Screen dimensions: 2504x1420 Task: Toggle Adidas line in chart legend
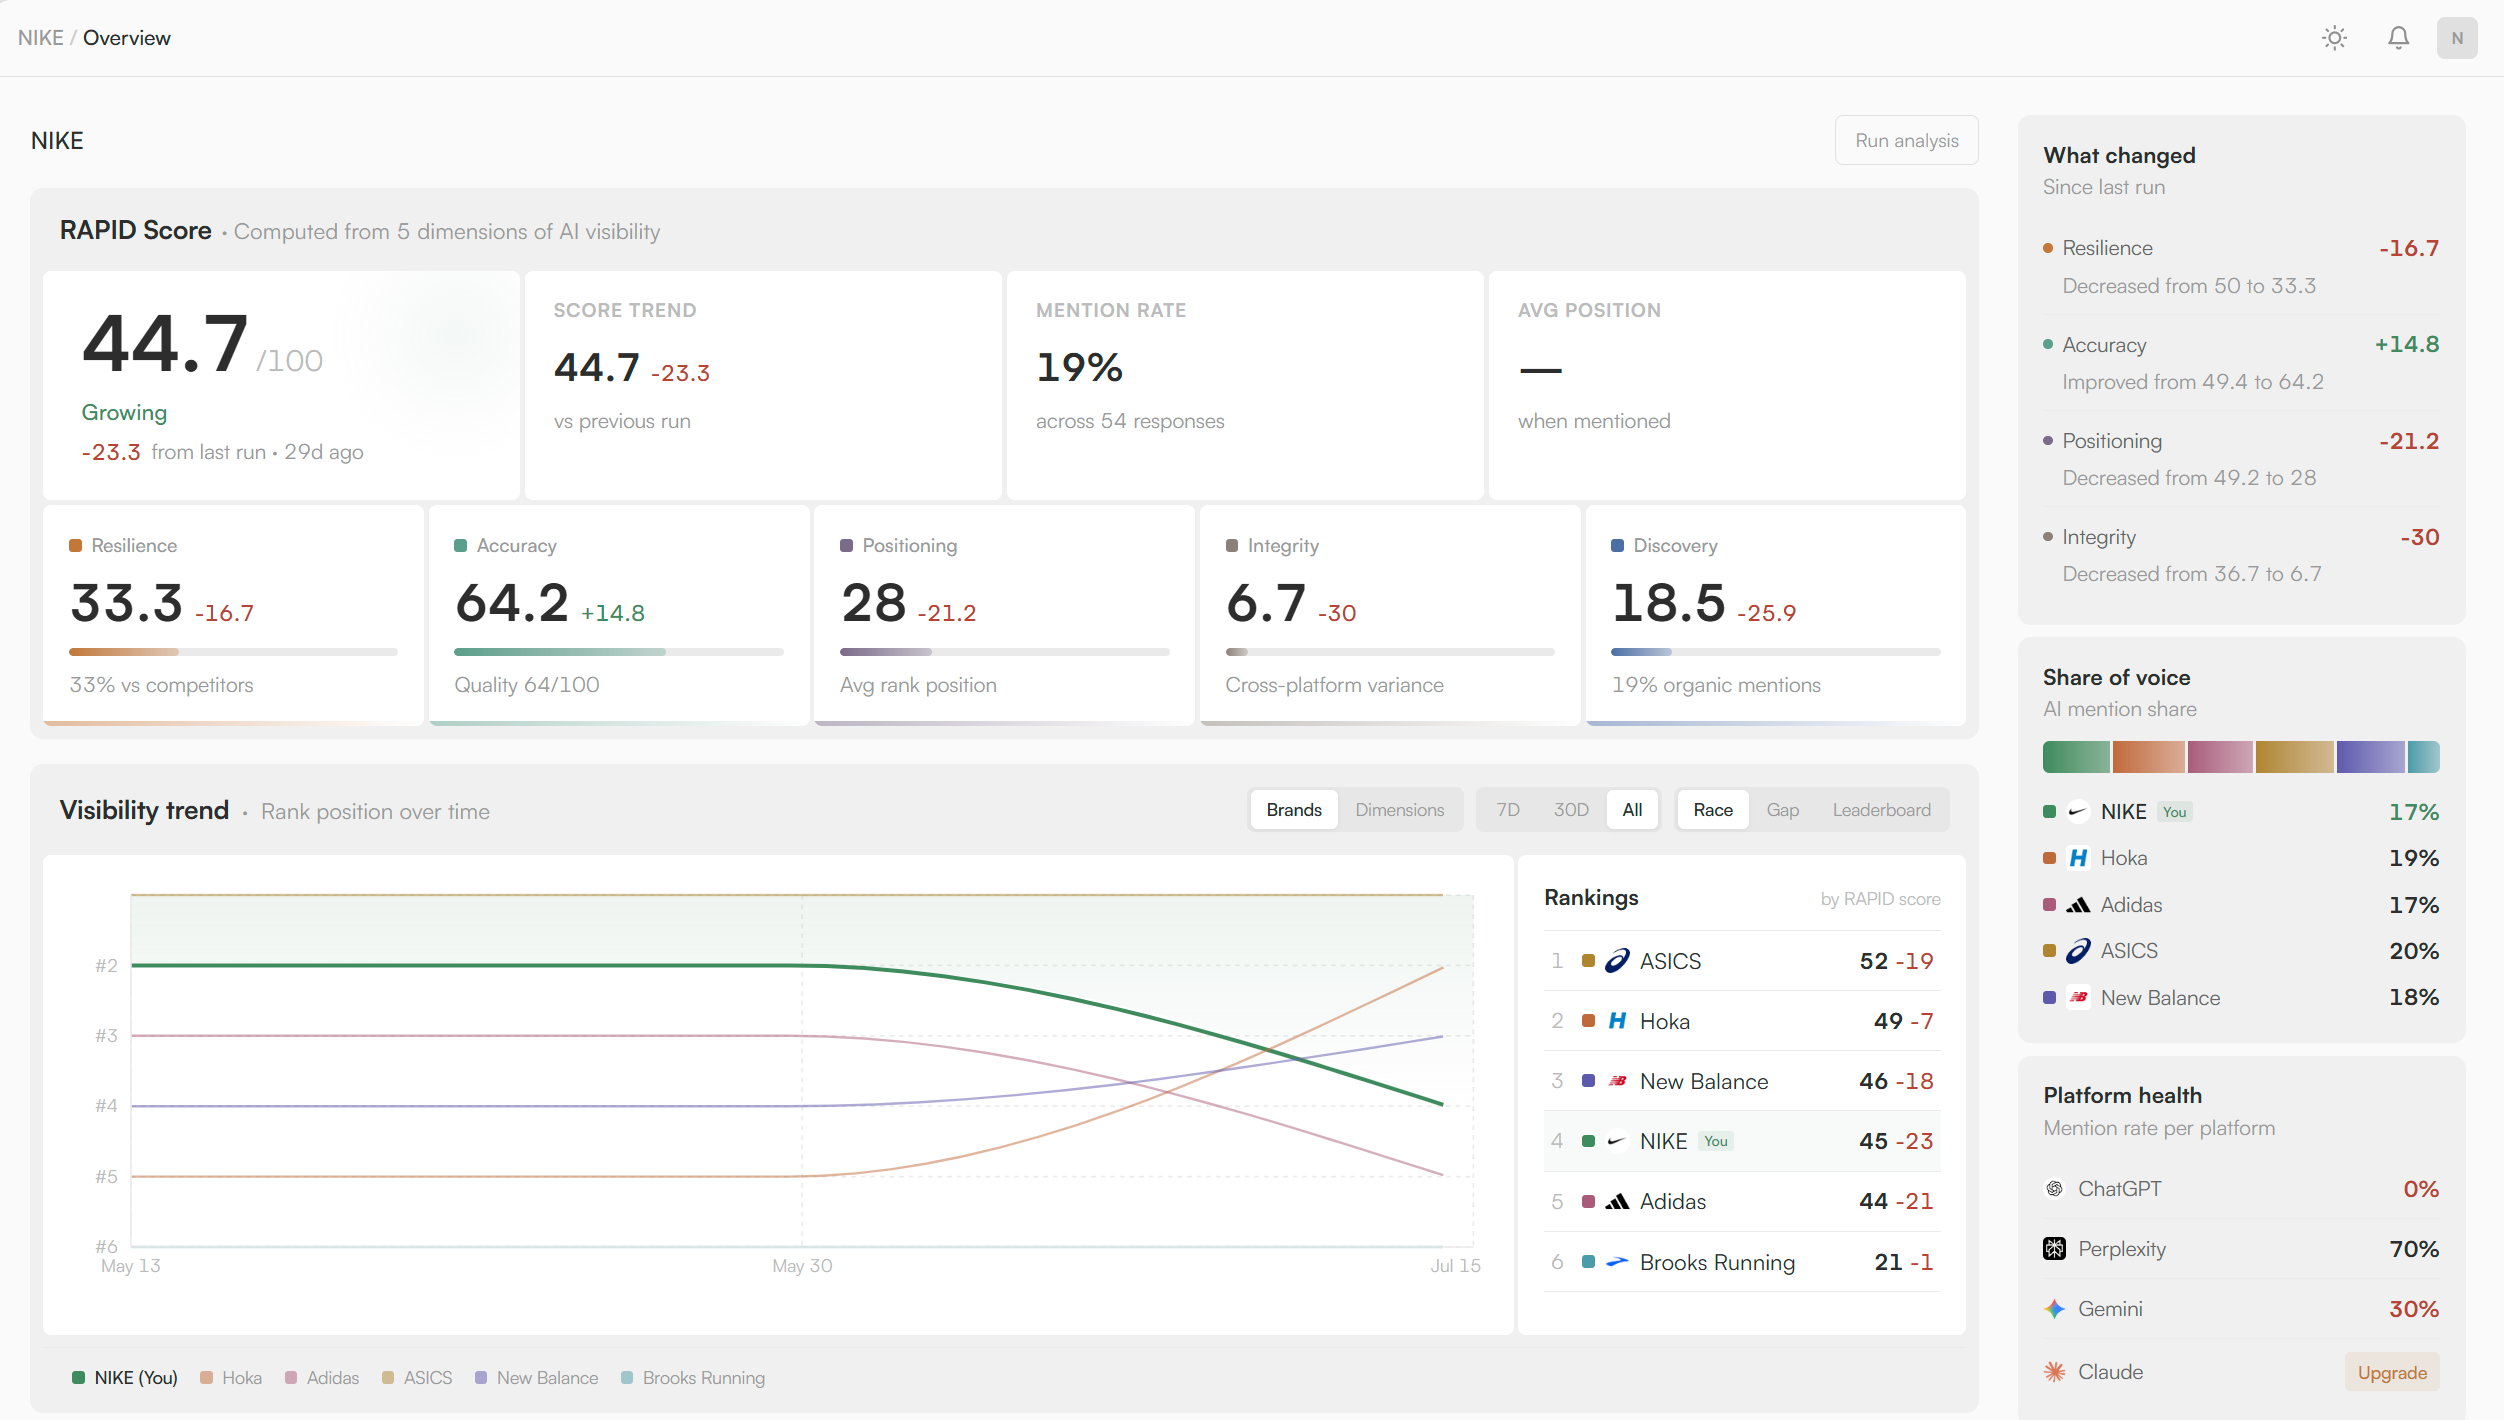[x=322, y=1378]
